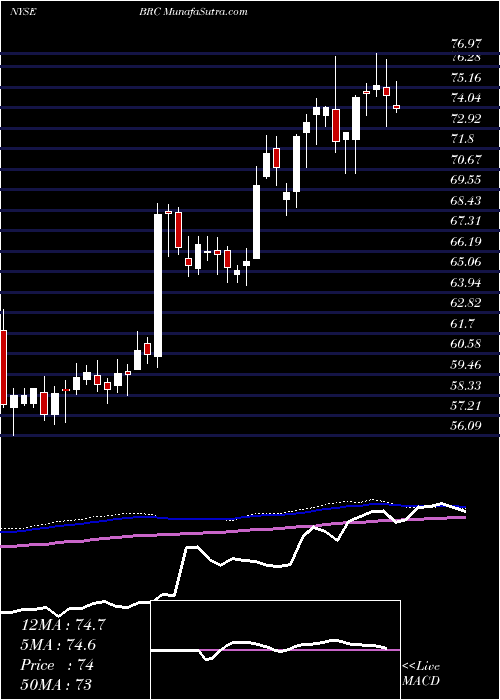Viewport: 500px width, 700px height.
Task: Click the 56.09 price level label
Action: tap(467, 425)
